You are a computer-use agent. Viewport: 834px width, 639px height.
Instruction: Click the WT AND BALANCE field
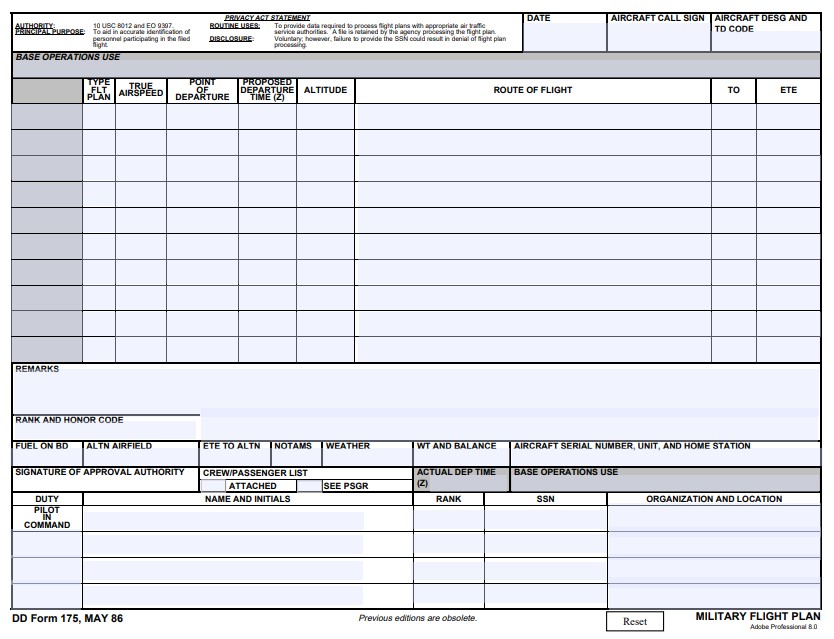(x=461, y=458)
